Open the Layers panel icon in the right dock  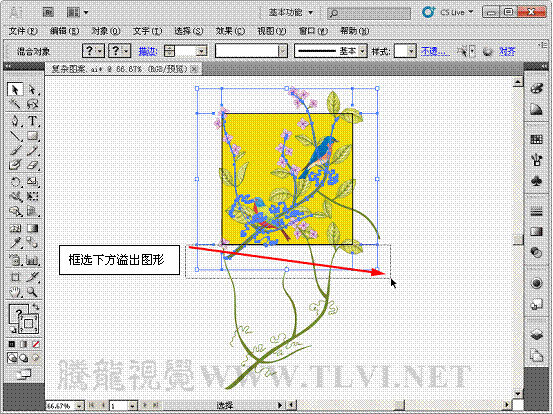(536, 334)
